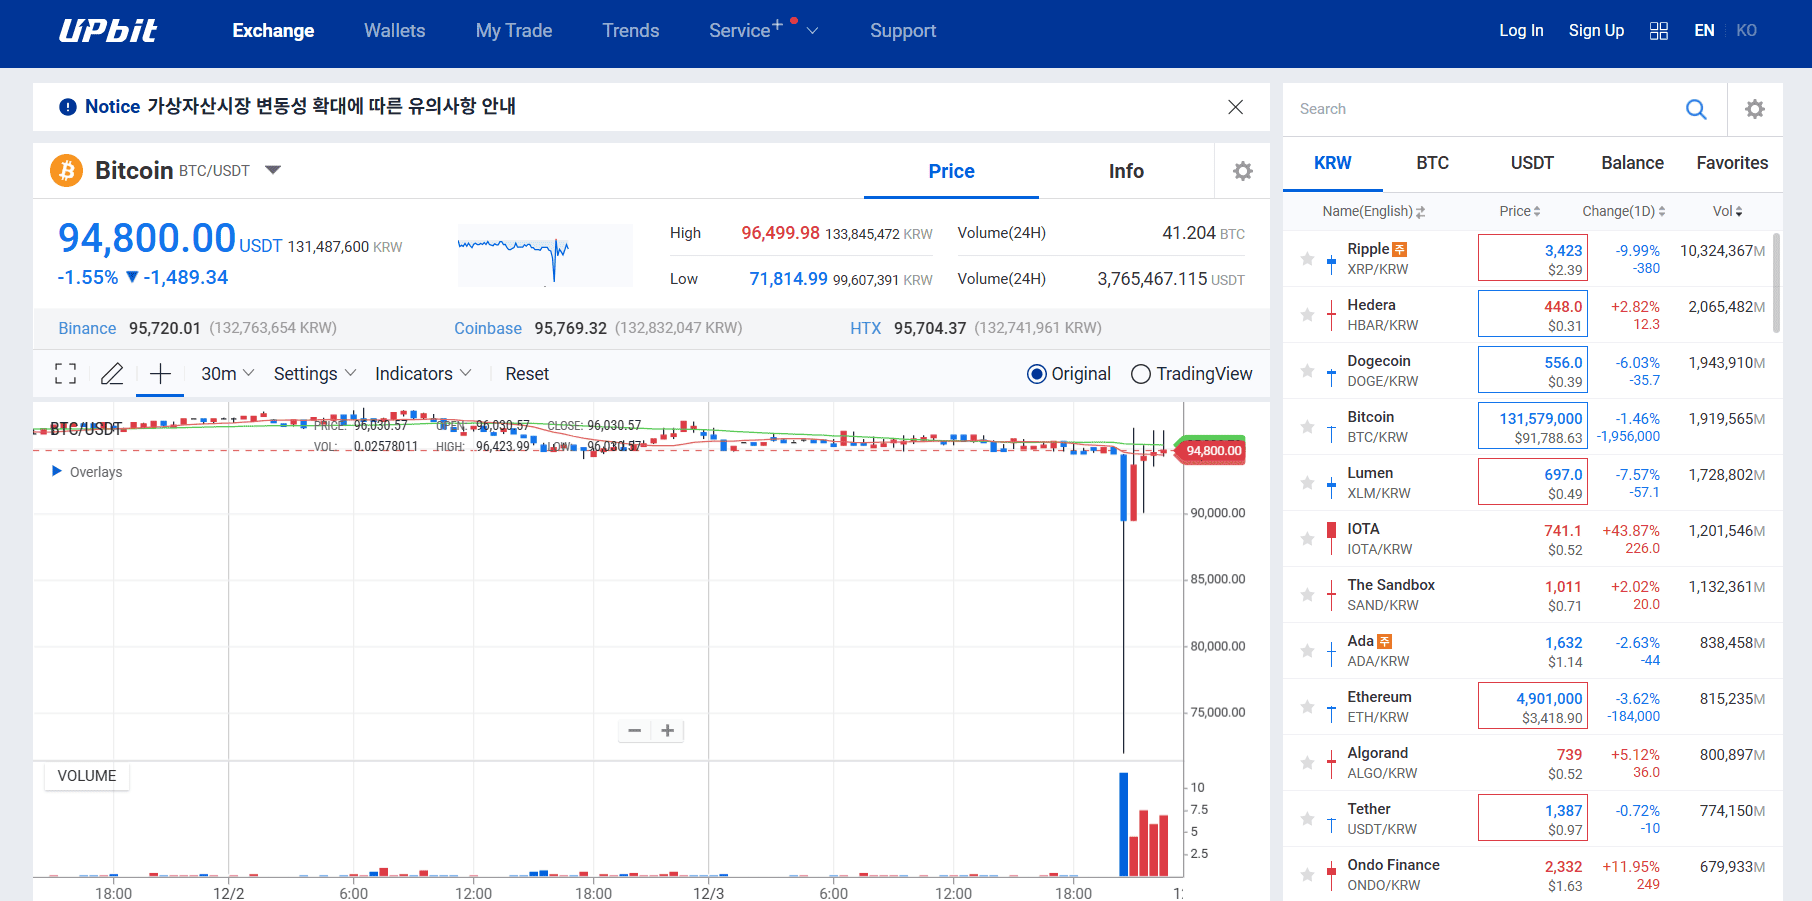1812x901 pixels.
Task: Open chart panel settings gear
Action: pos(1243,171)
